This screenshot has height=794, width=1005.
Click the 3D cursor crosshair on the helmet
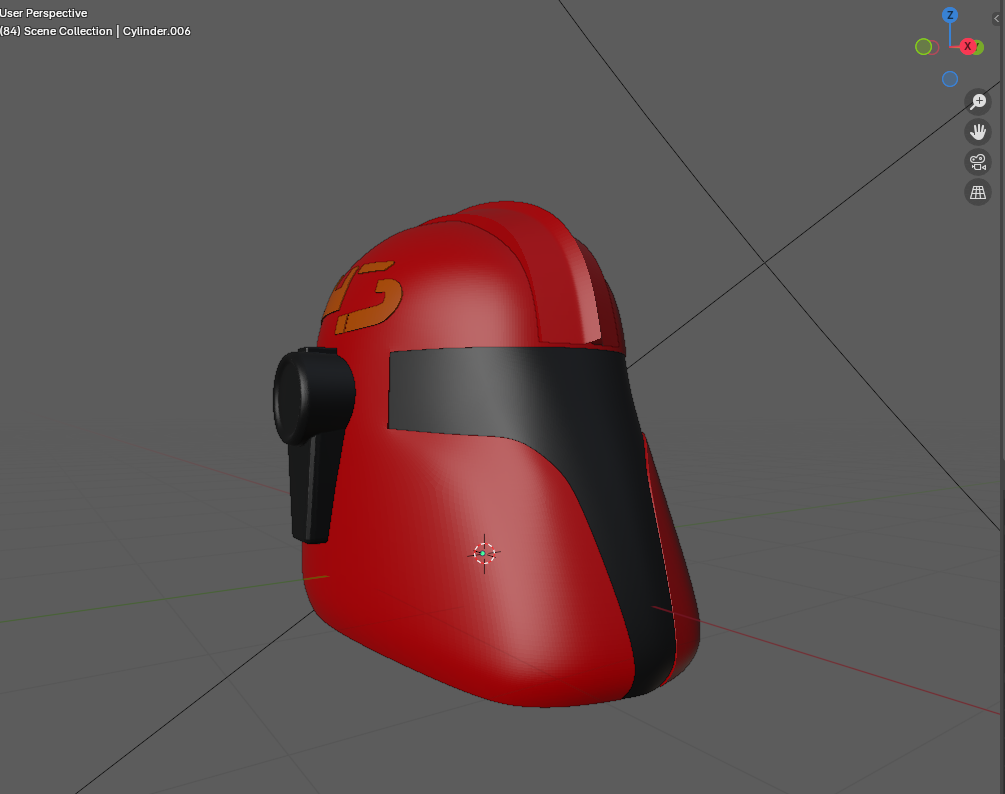tap(484, 553)
